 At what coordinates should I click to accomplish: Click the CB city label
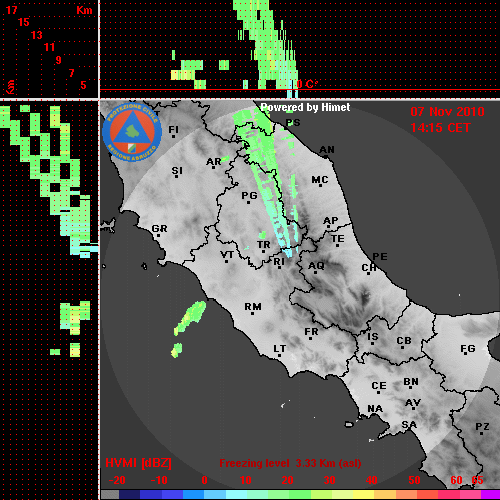[x=404, y=341]
